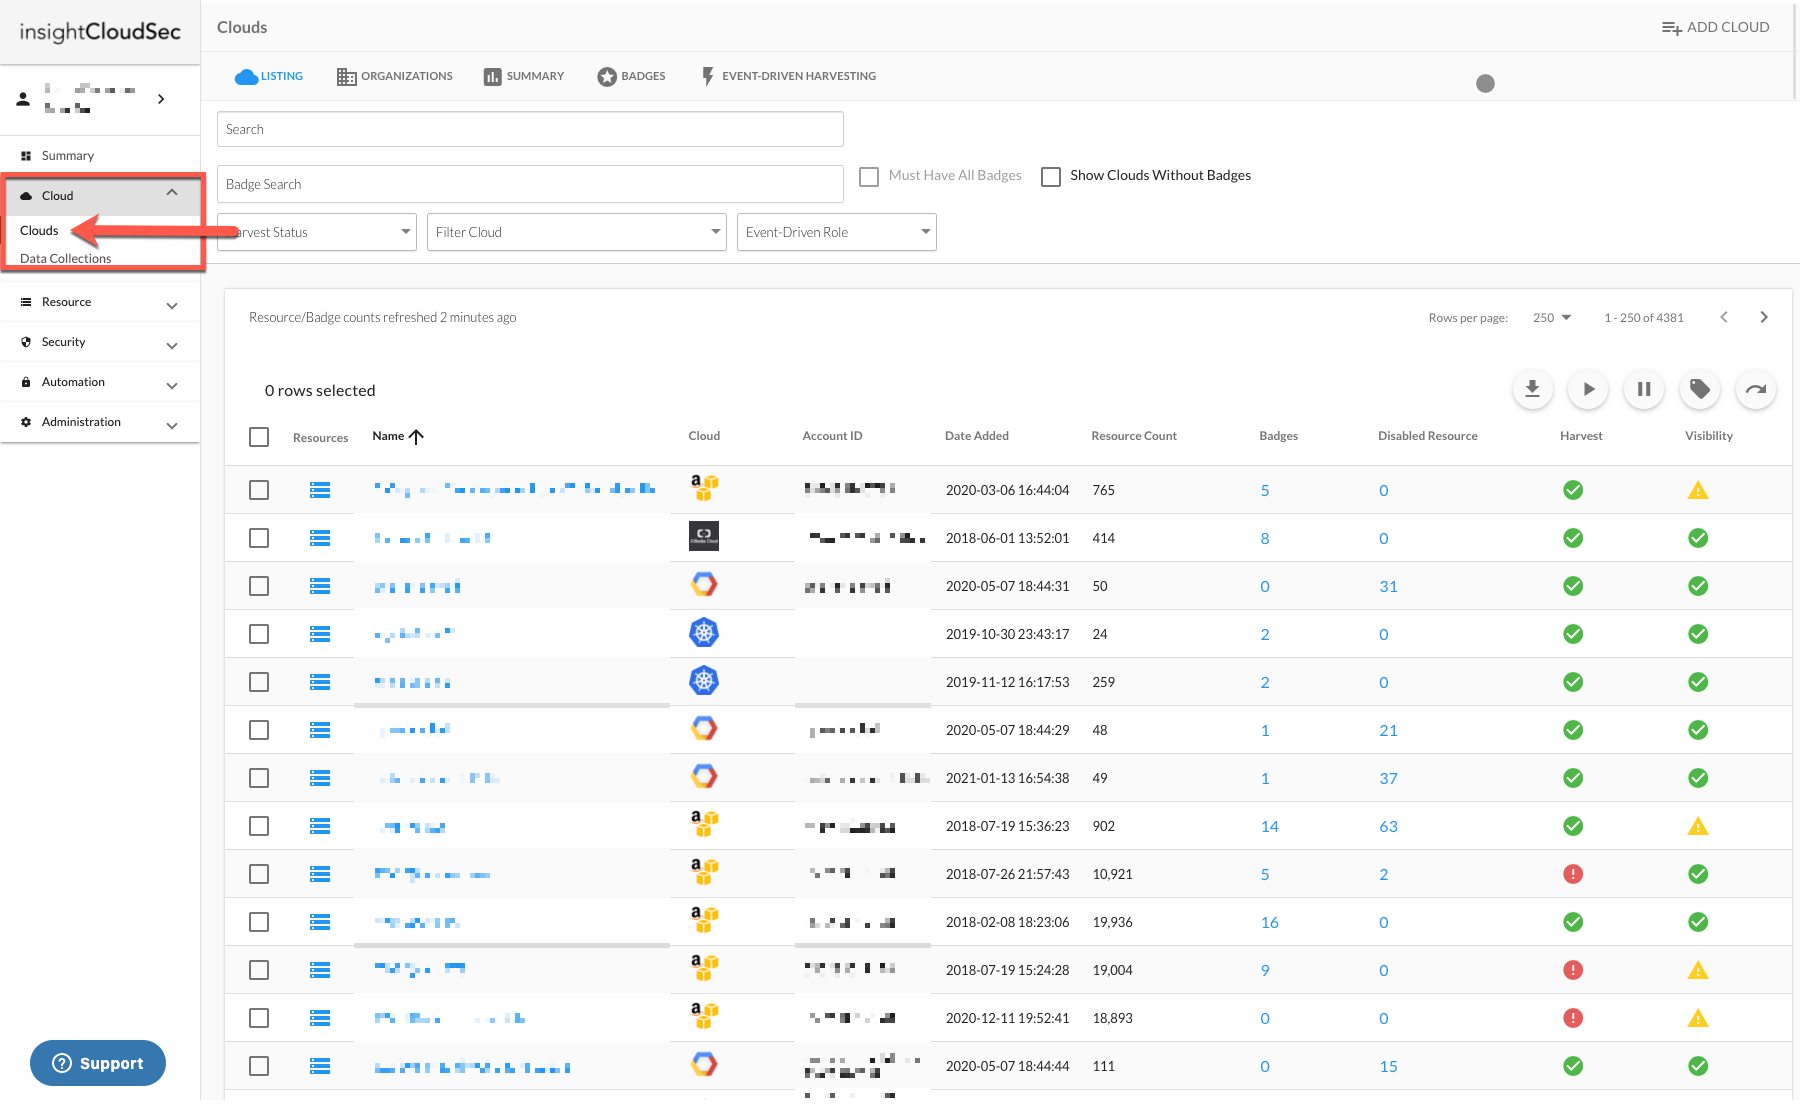Select the row added 2018-02-08 18:23:06
The width and height of the screenshot is (1800, 1108).
pos(259,922)
